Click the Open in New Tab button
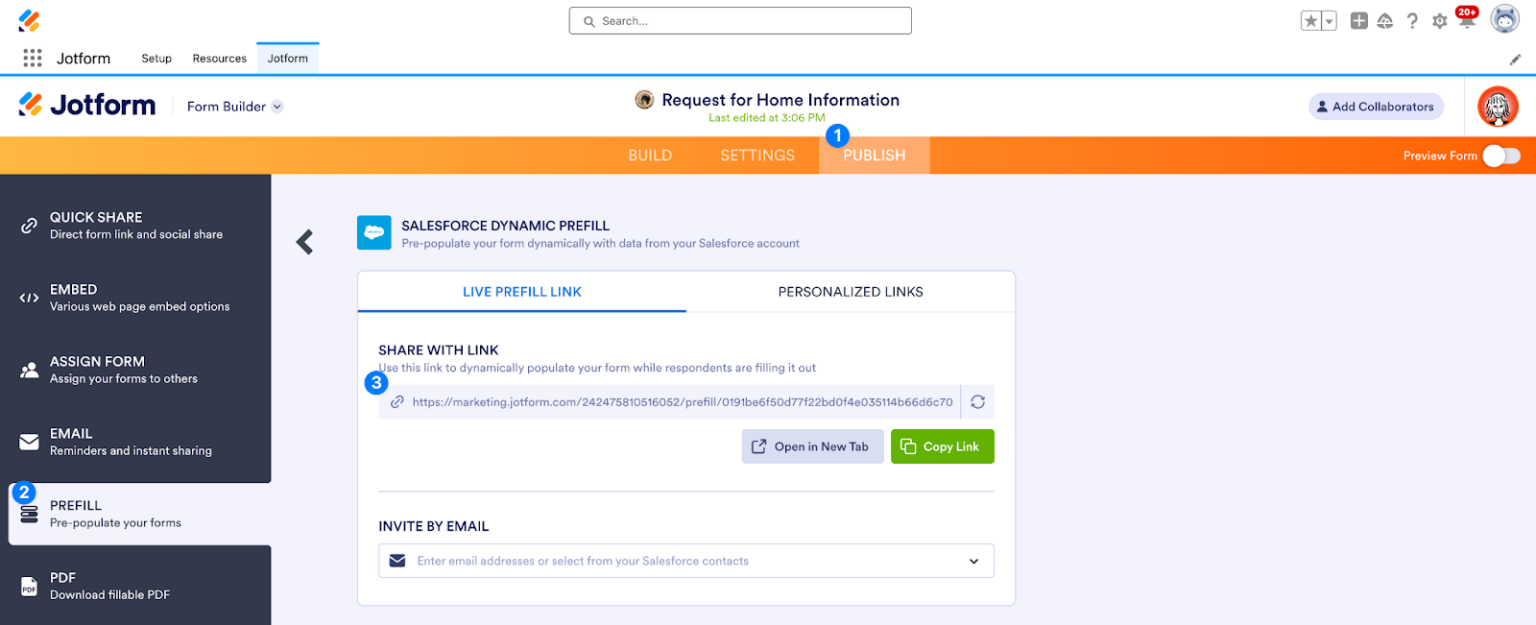The width and height of the screenshot is (1536, 625). click(x=812, y=446)
